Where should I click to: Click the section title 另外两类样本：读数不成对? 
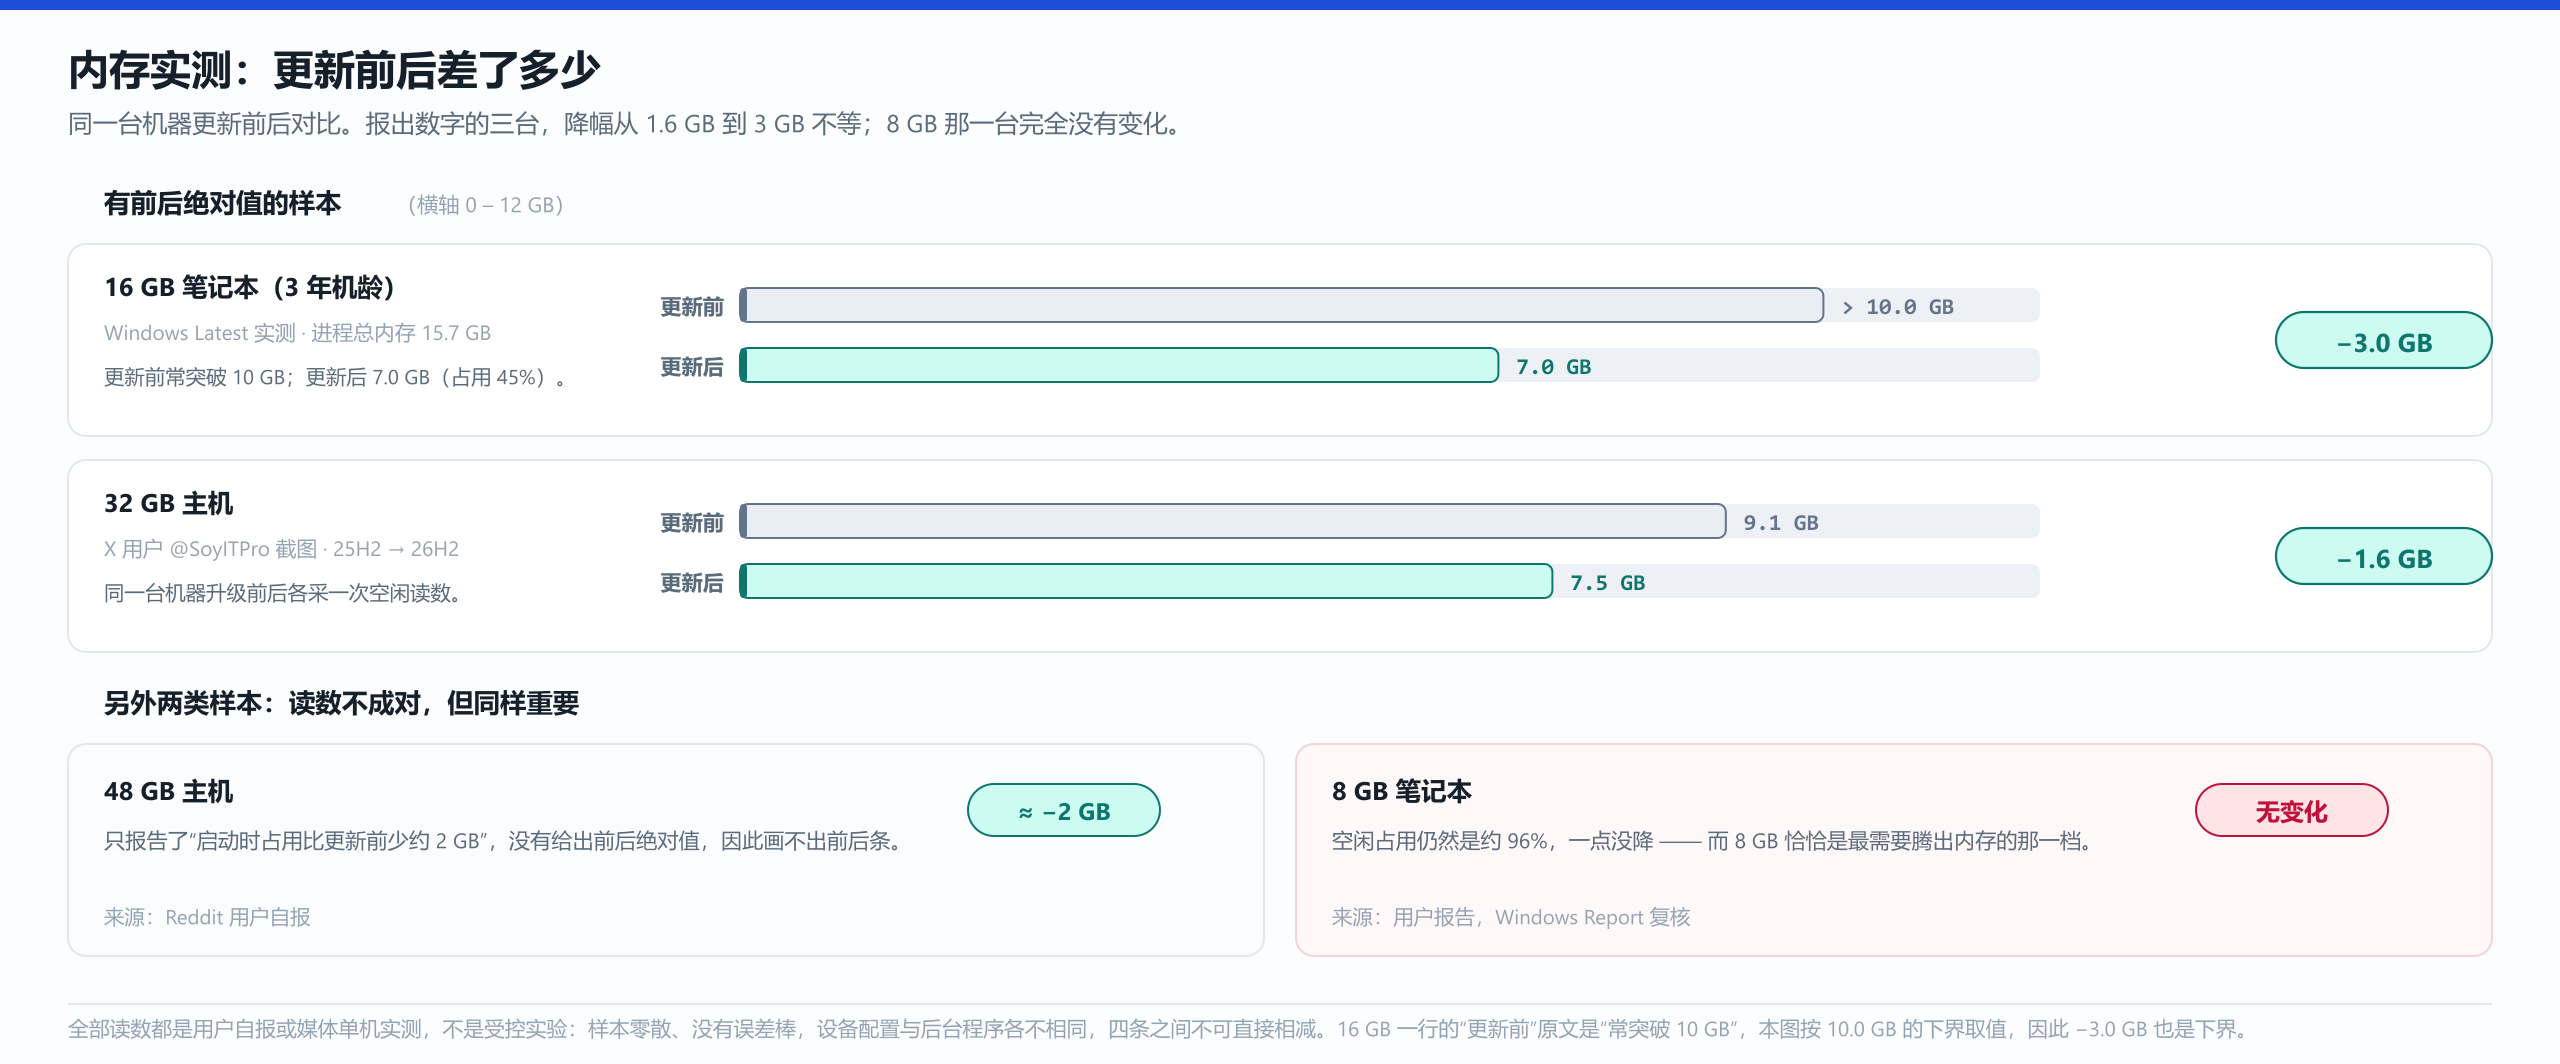(341, 704)
